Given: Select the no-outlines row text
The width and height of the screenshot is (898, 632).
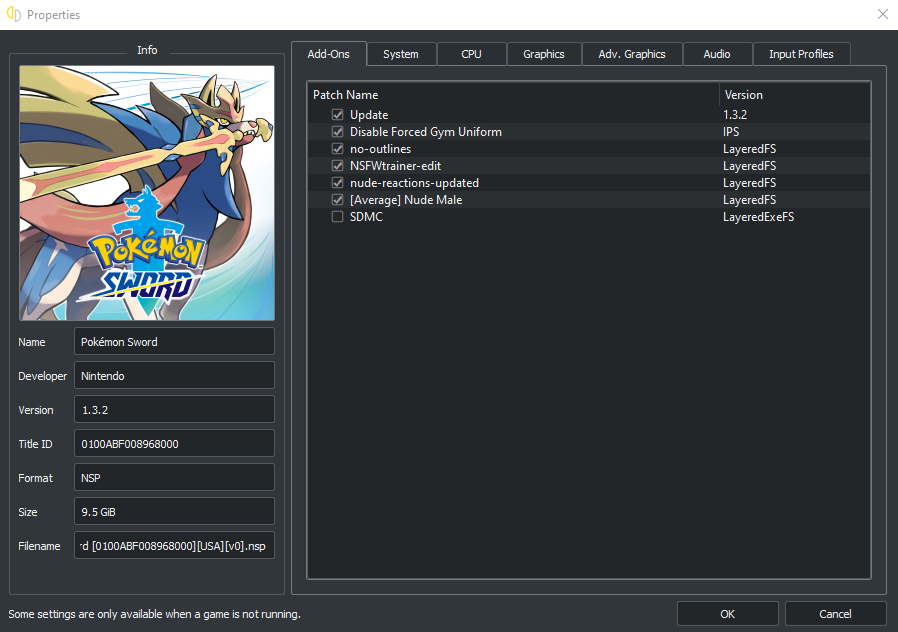Looking at the screenshot, I should 380,149.
